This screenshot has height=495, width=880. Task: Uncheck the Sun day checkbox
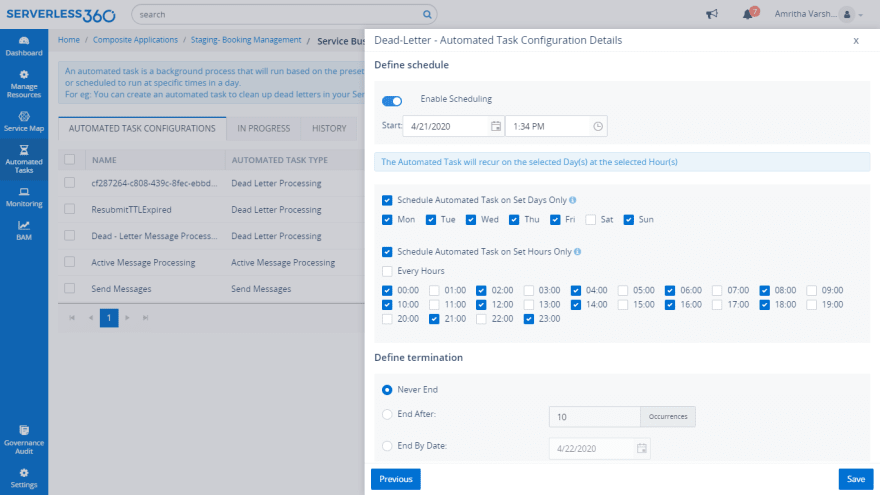pyautogui.click(x=629, y=219)
